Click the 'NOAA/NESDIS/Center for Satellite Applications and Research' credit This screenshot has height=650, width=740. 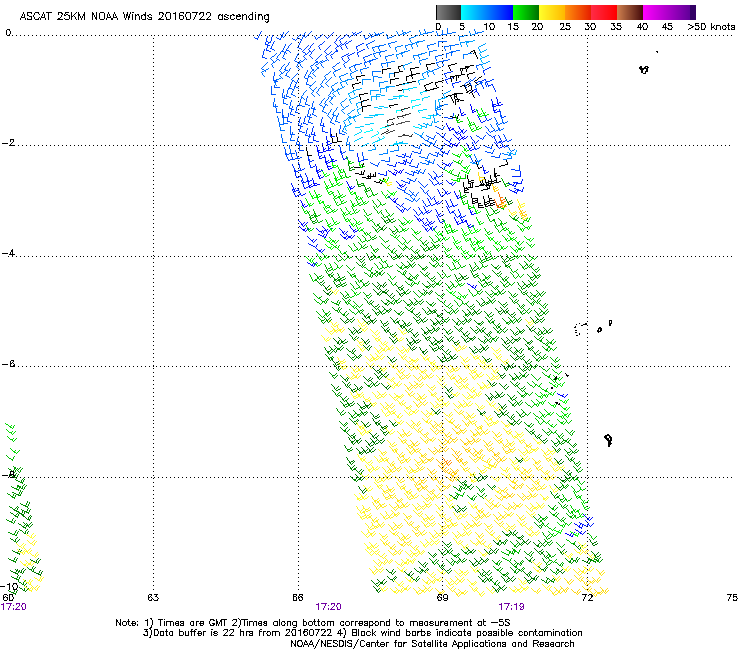click(432, 644)
